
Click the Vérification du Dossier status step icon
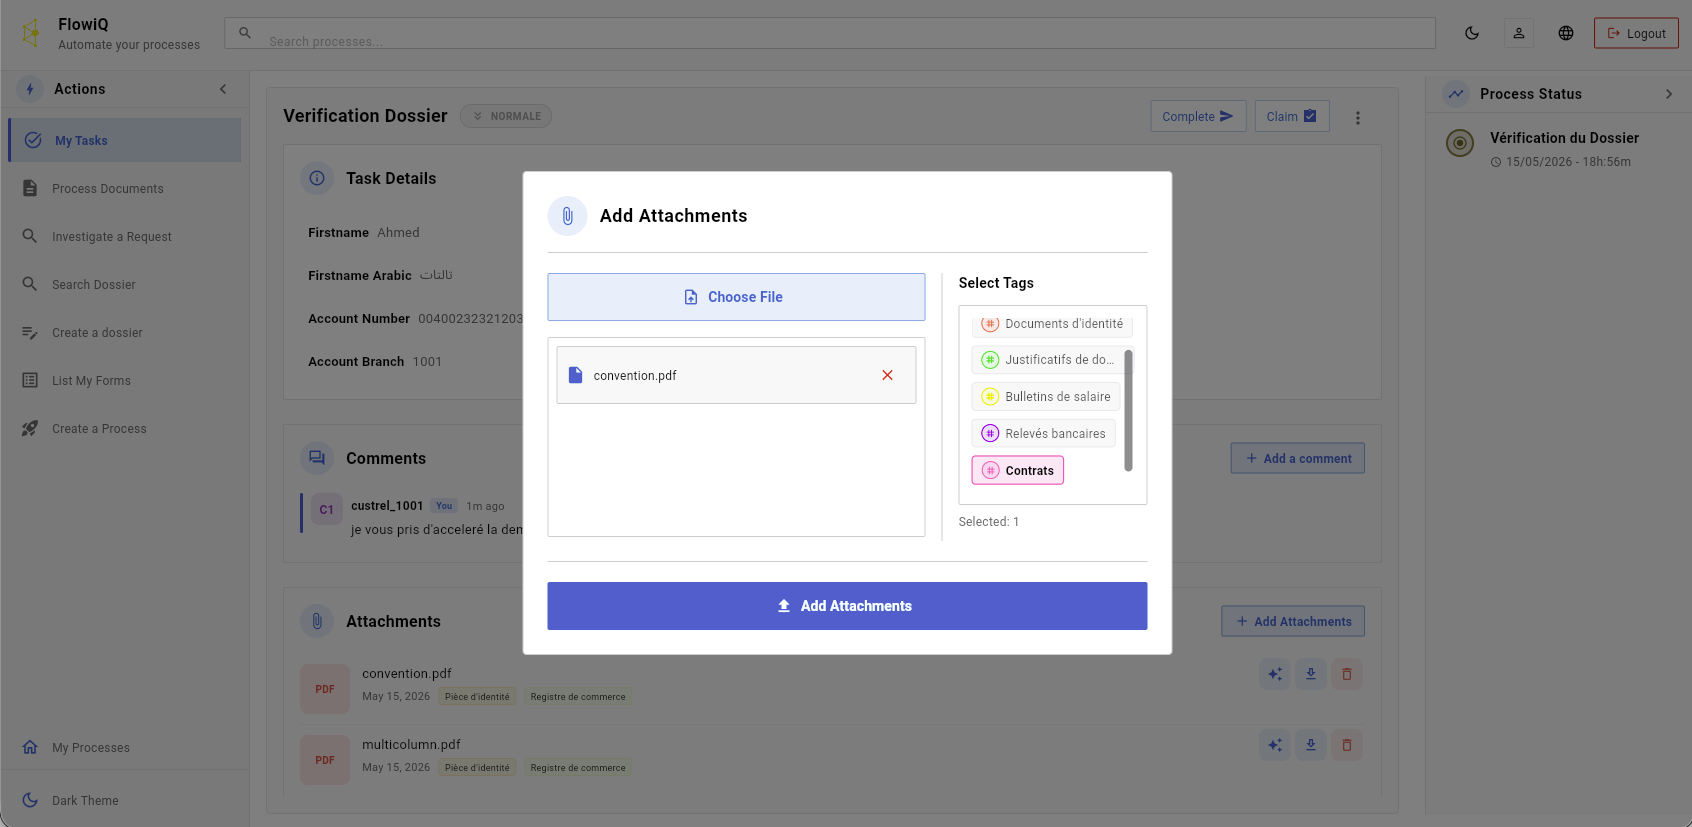click(1460, 143)
